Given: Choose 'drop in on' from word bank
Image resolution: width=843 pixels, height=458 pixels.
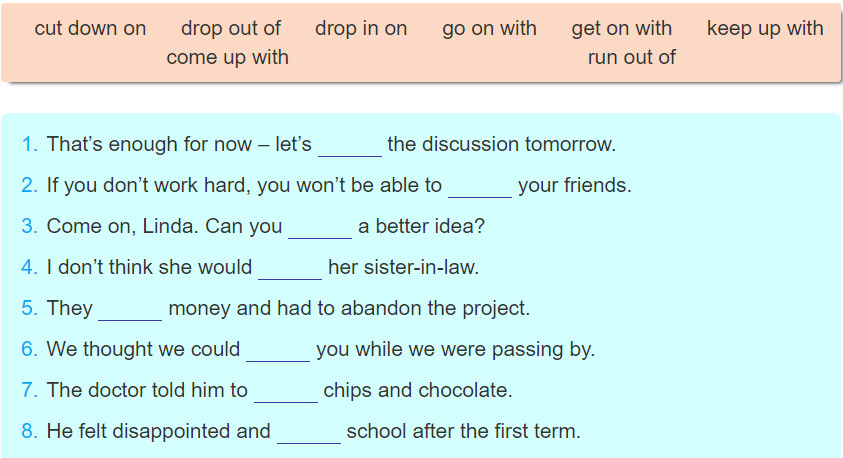Looking at the screenshot, I should tap(361, 28).
